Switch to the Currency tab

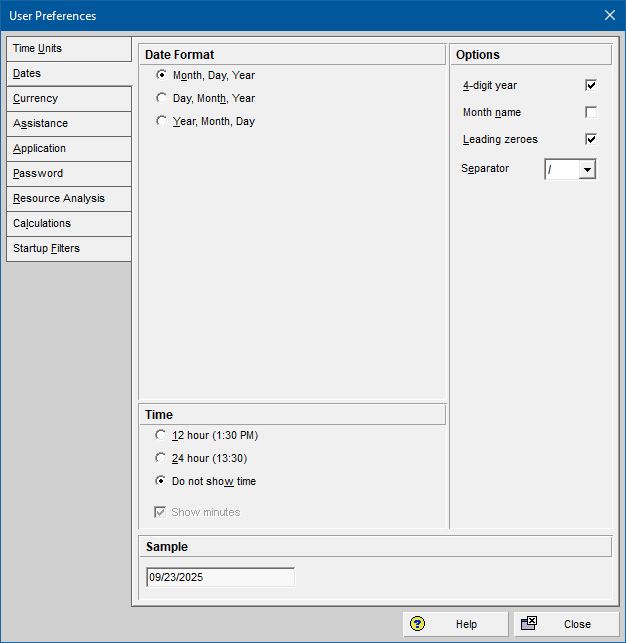click(68, 99)
